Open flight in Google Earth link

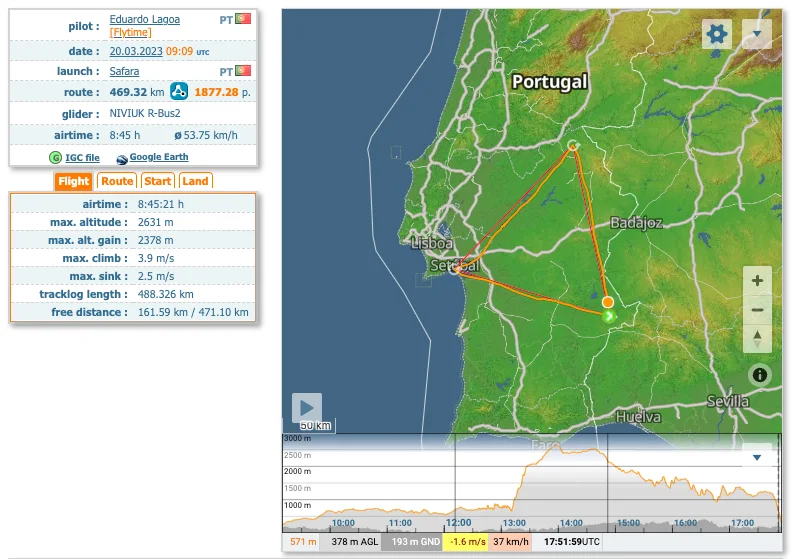click(x=159, y=157)
